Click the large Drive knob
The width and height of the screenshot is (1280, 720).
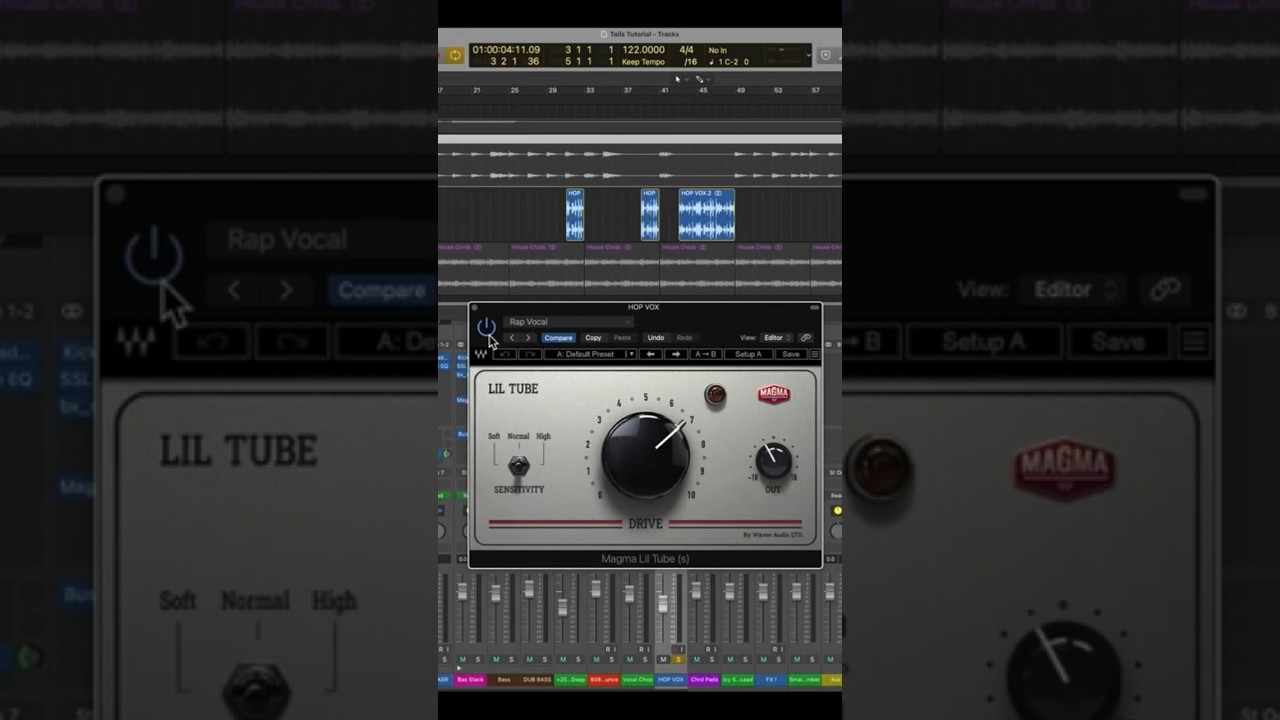click(645, 455)
